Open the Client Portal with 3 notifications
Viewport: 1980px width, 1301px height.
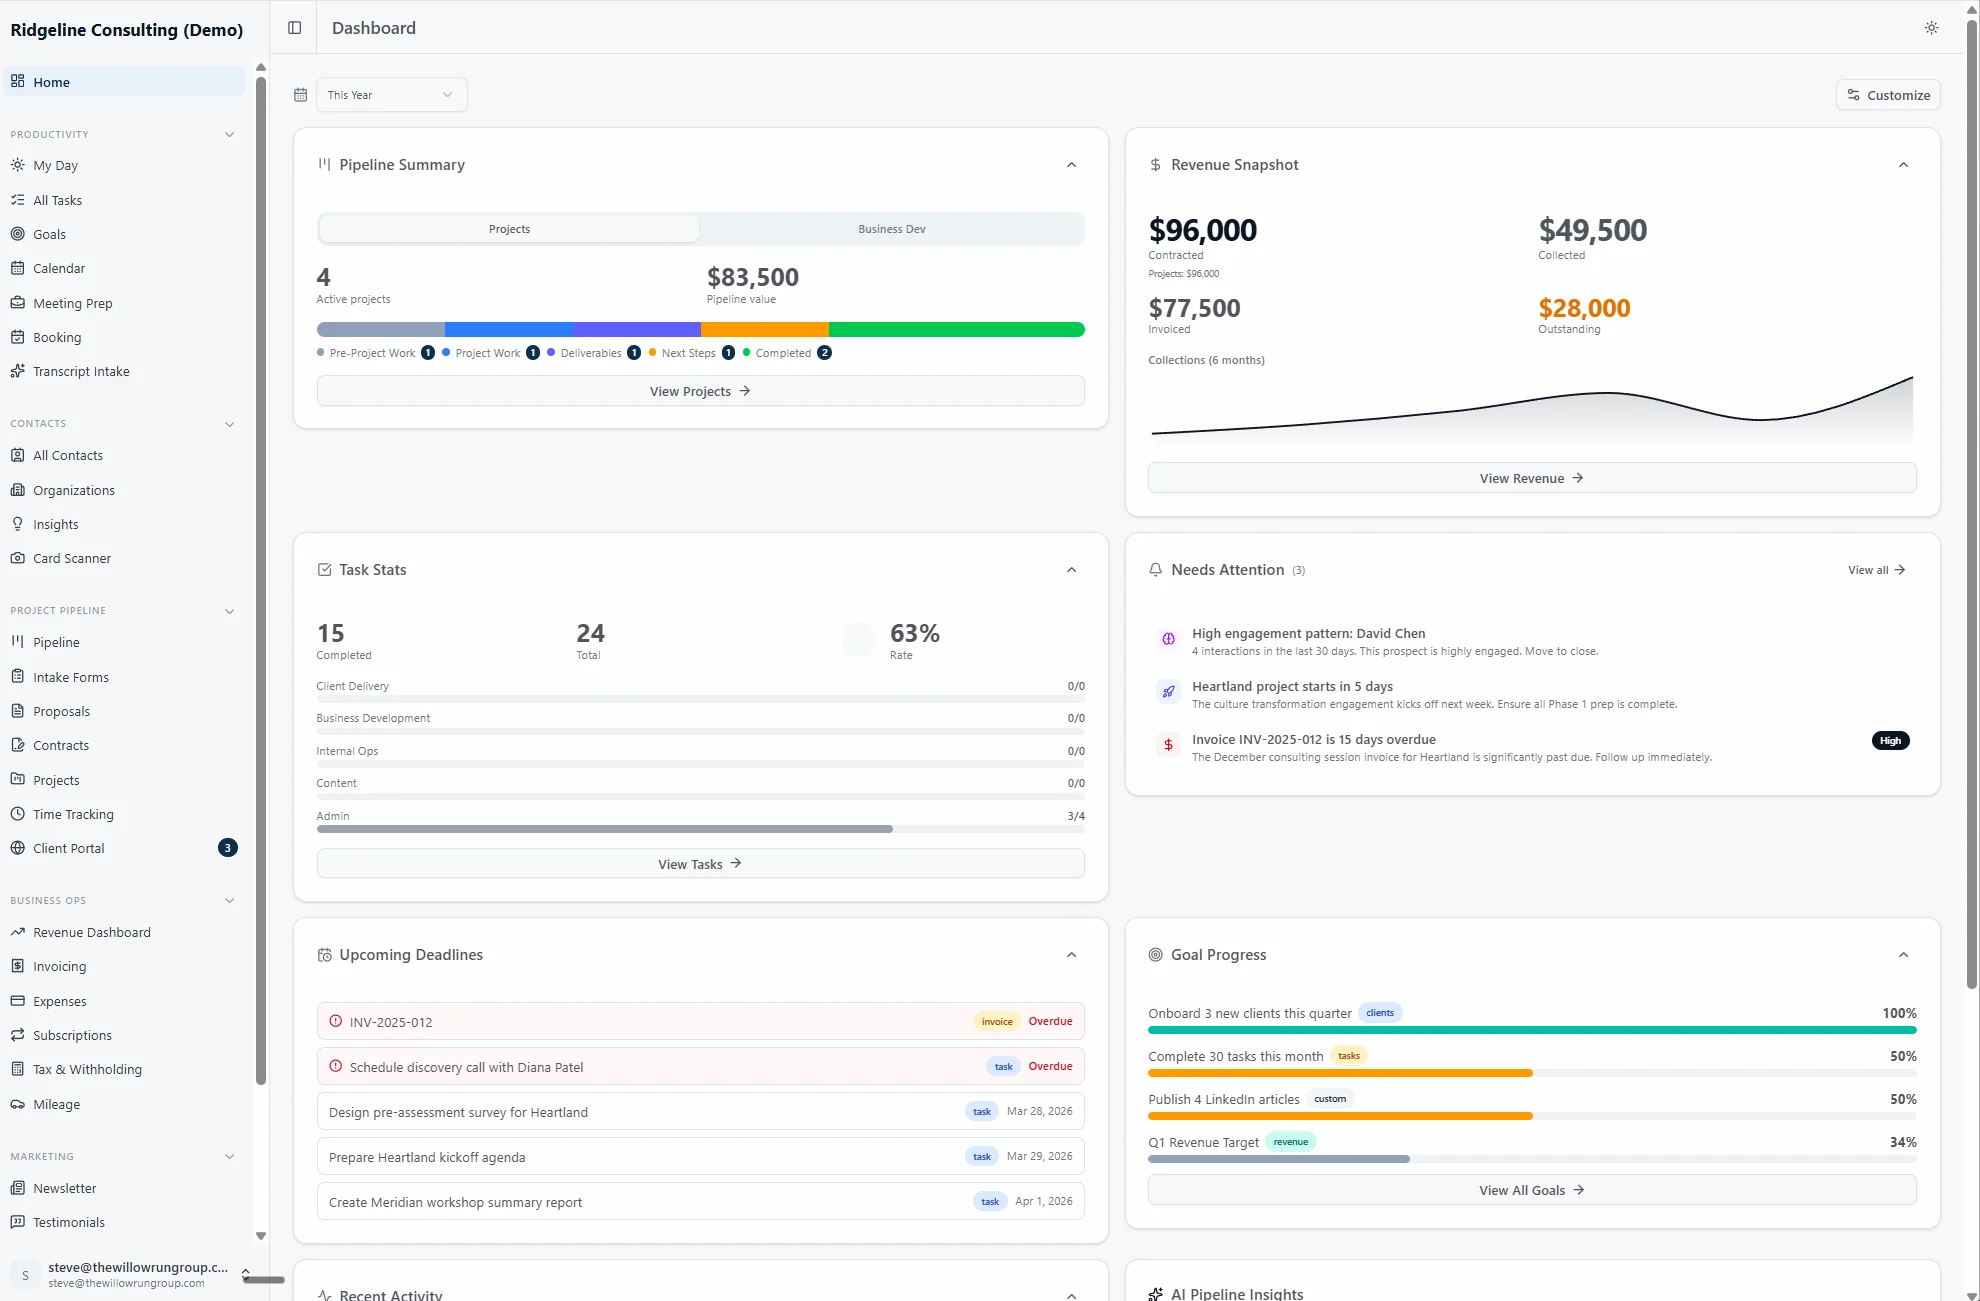coord(69,847)
